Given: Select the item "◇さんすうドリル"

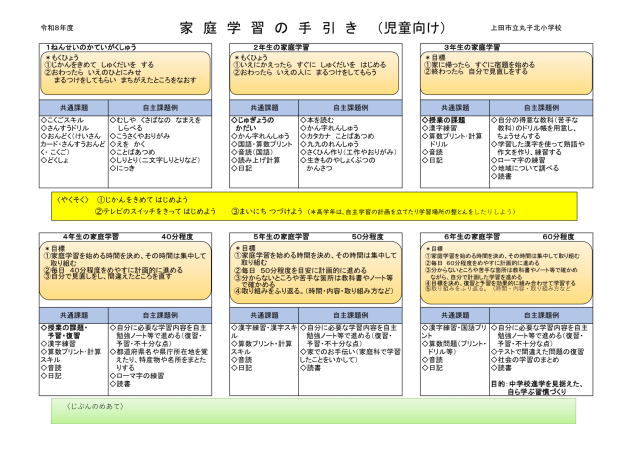Looking at the screenshot, I should (65, 128).
